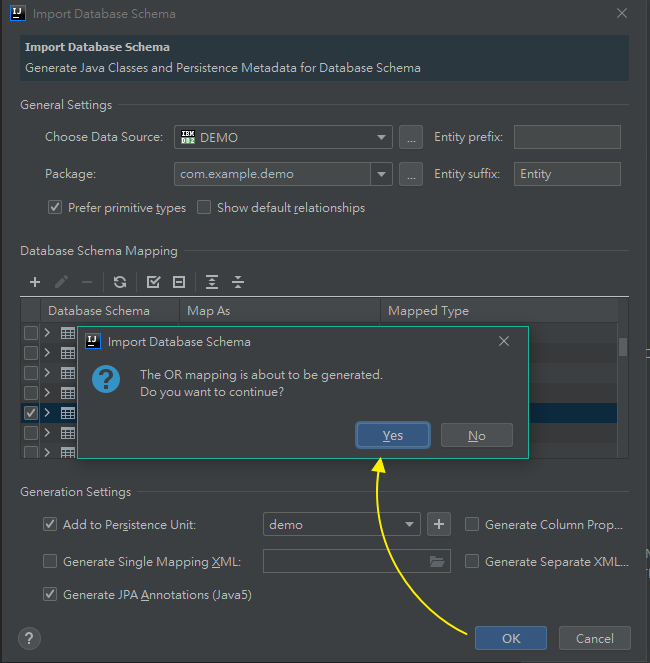
Task: Confirm with the Yes button
Action: click(393, 435)
